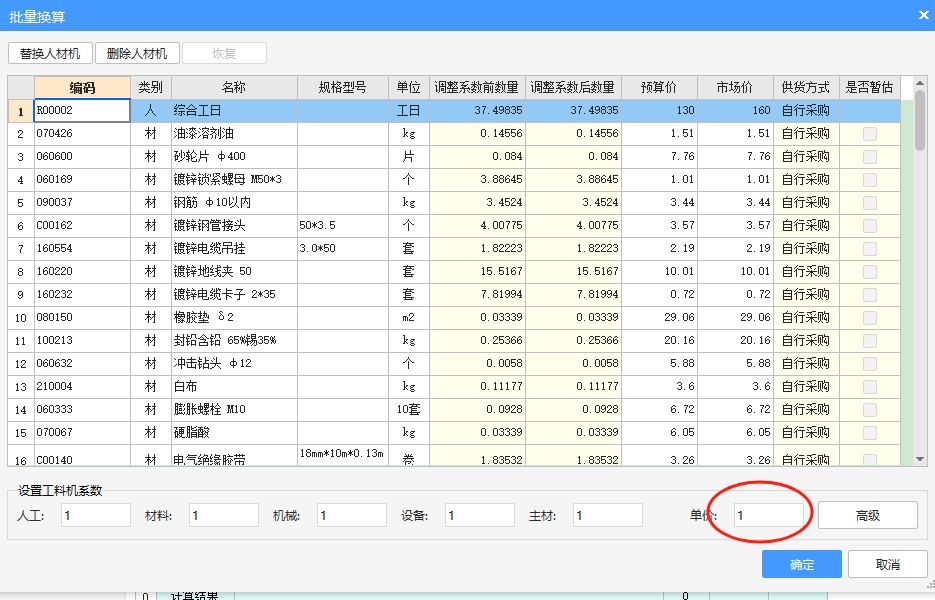Viewport: 935px width, 600px height.
Task: Select the 冲击钻头 φ12 cell
Action: [x=234, y=363]
